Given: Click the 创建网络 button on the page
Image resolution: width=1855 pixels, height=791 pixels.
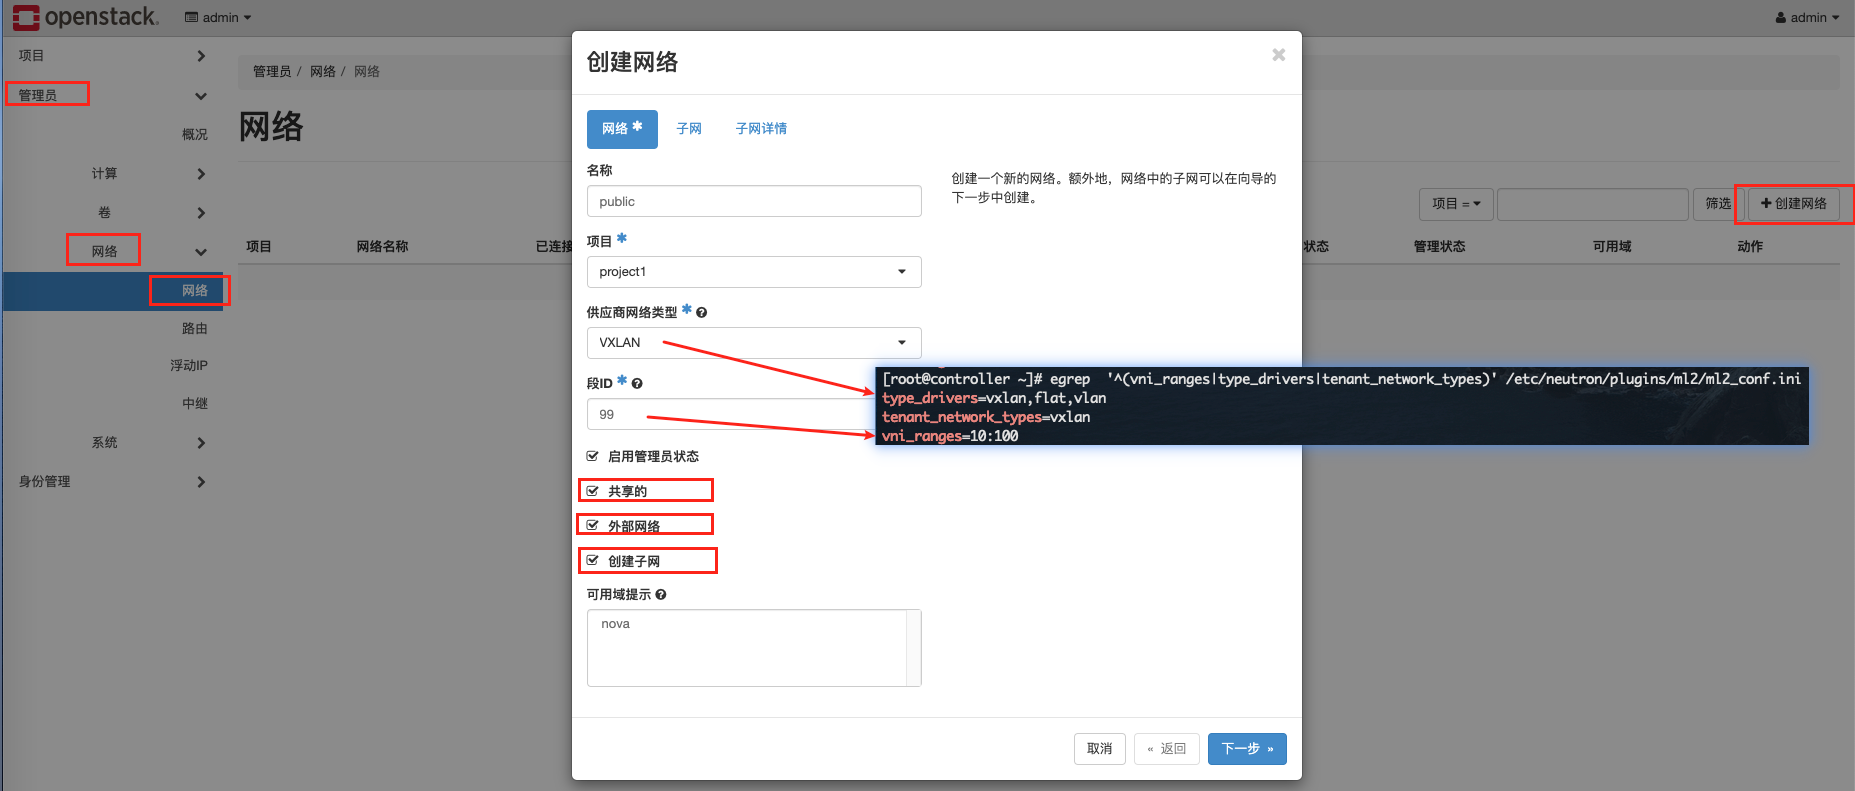Looking at the screenshot, I should 1794,204.
